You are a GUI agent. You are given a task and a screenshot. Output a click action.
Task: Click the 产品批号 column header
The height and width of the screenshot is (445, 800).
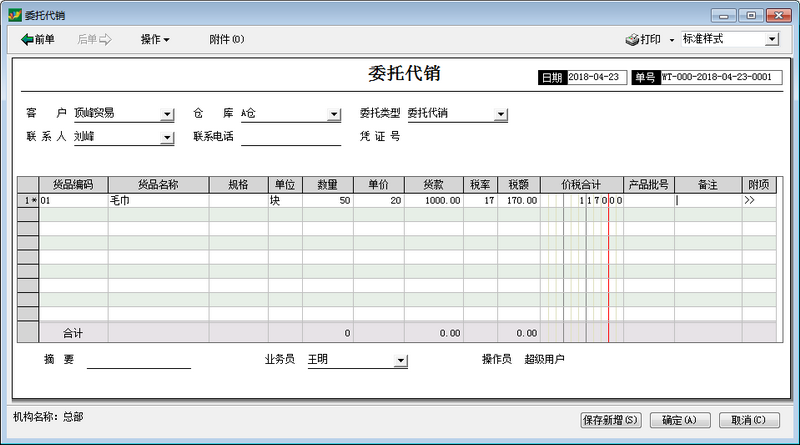pyautogui.click(x=649, y=185)
